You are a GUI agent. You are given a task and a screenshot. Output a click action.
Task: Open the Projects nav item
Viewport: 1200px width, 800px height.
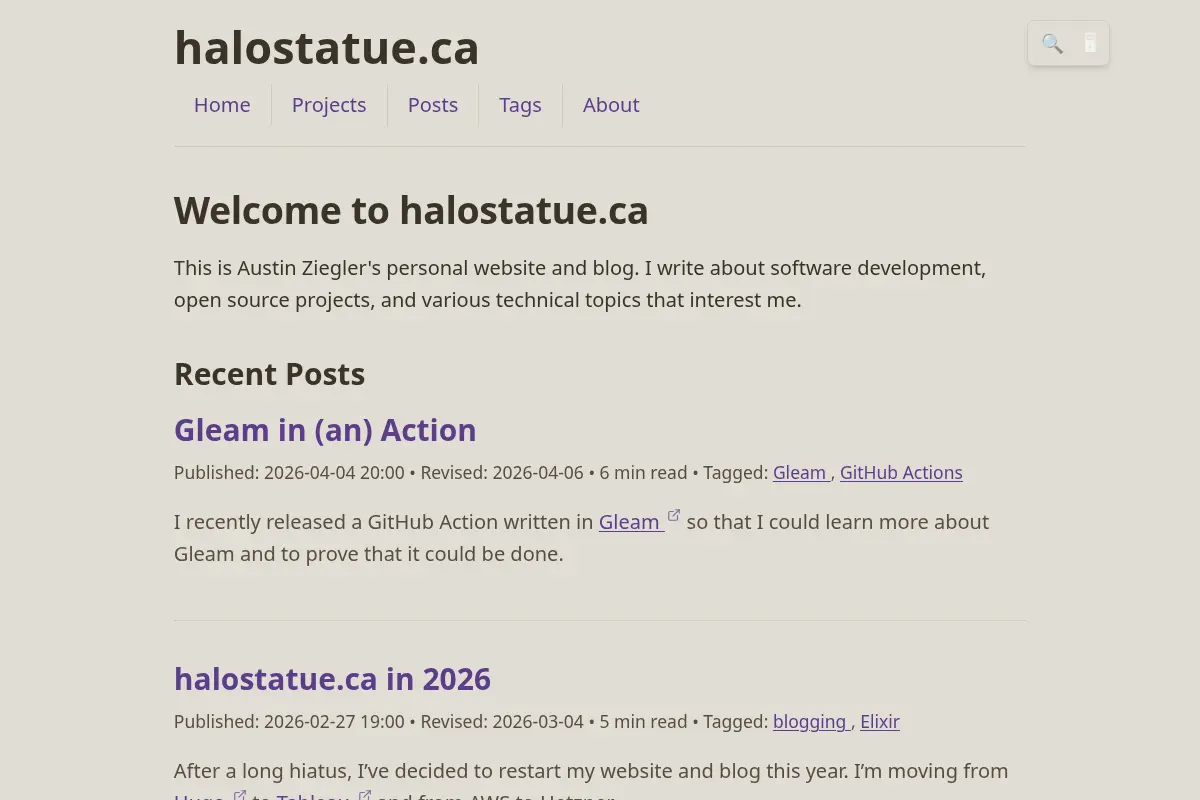[x=329, y=105]
